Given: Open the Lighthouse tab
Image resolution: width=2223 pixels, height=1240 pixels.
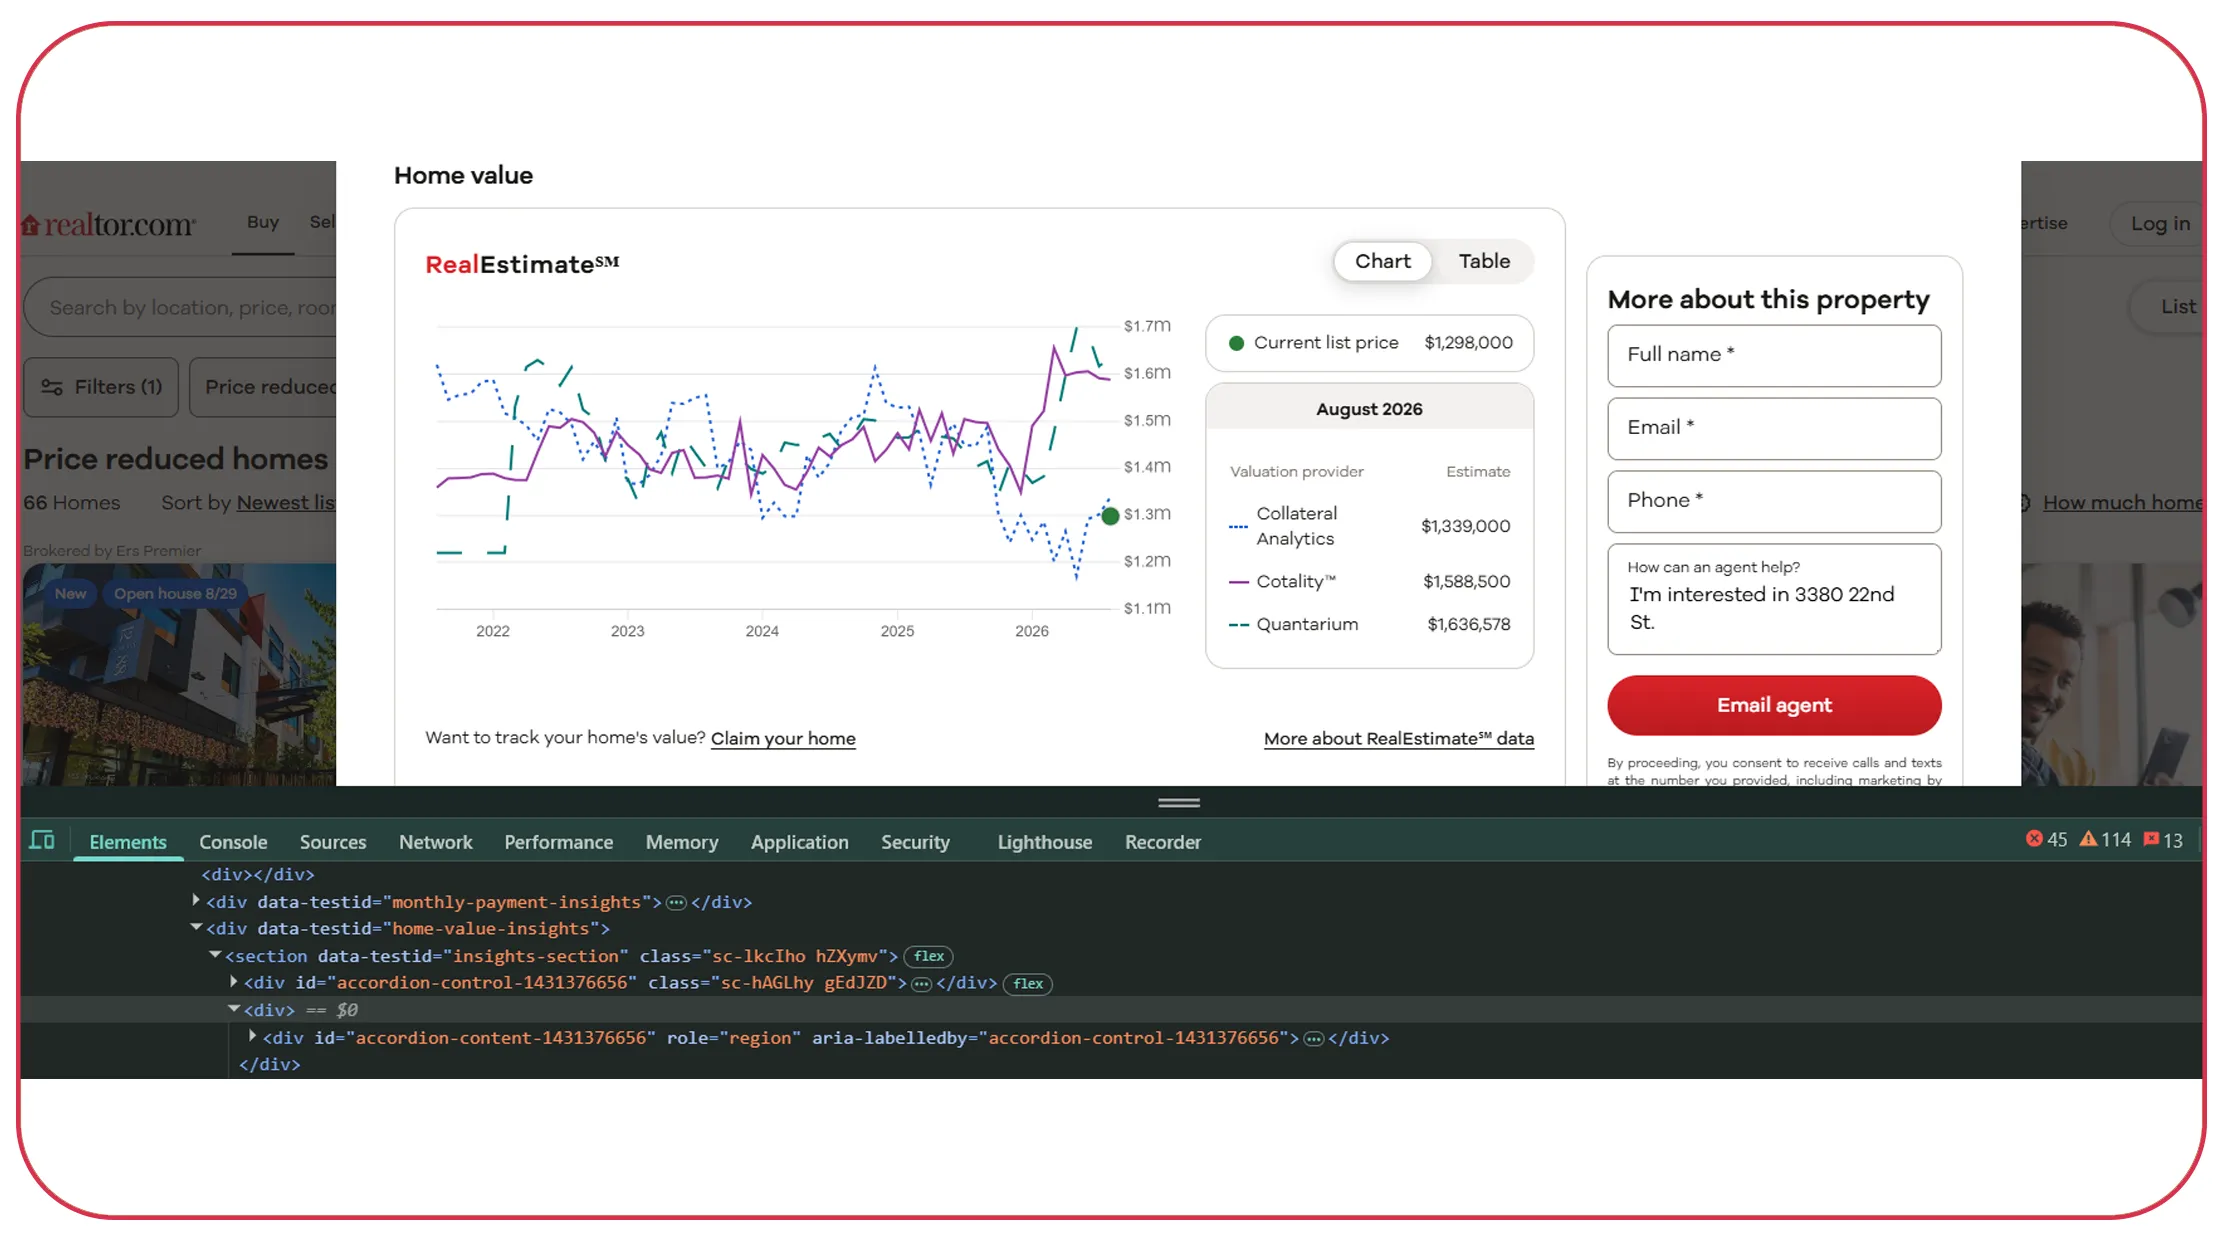Looking at the screenshot, I should 1044,842.
